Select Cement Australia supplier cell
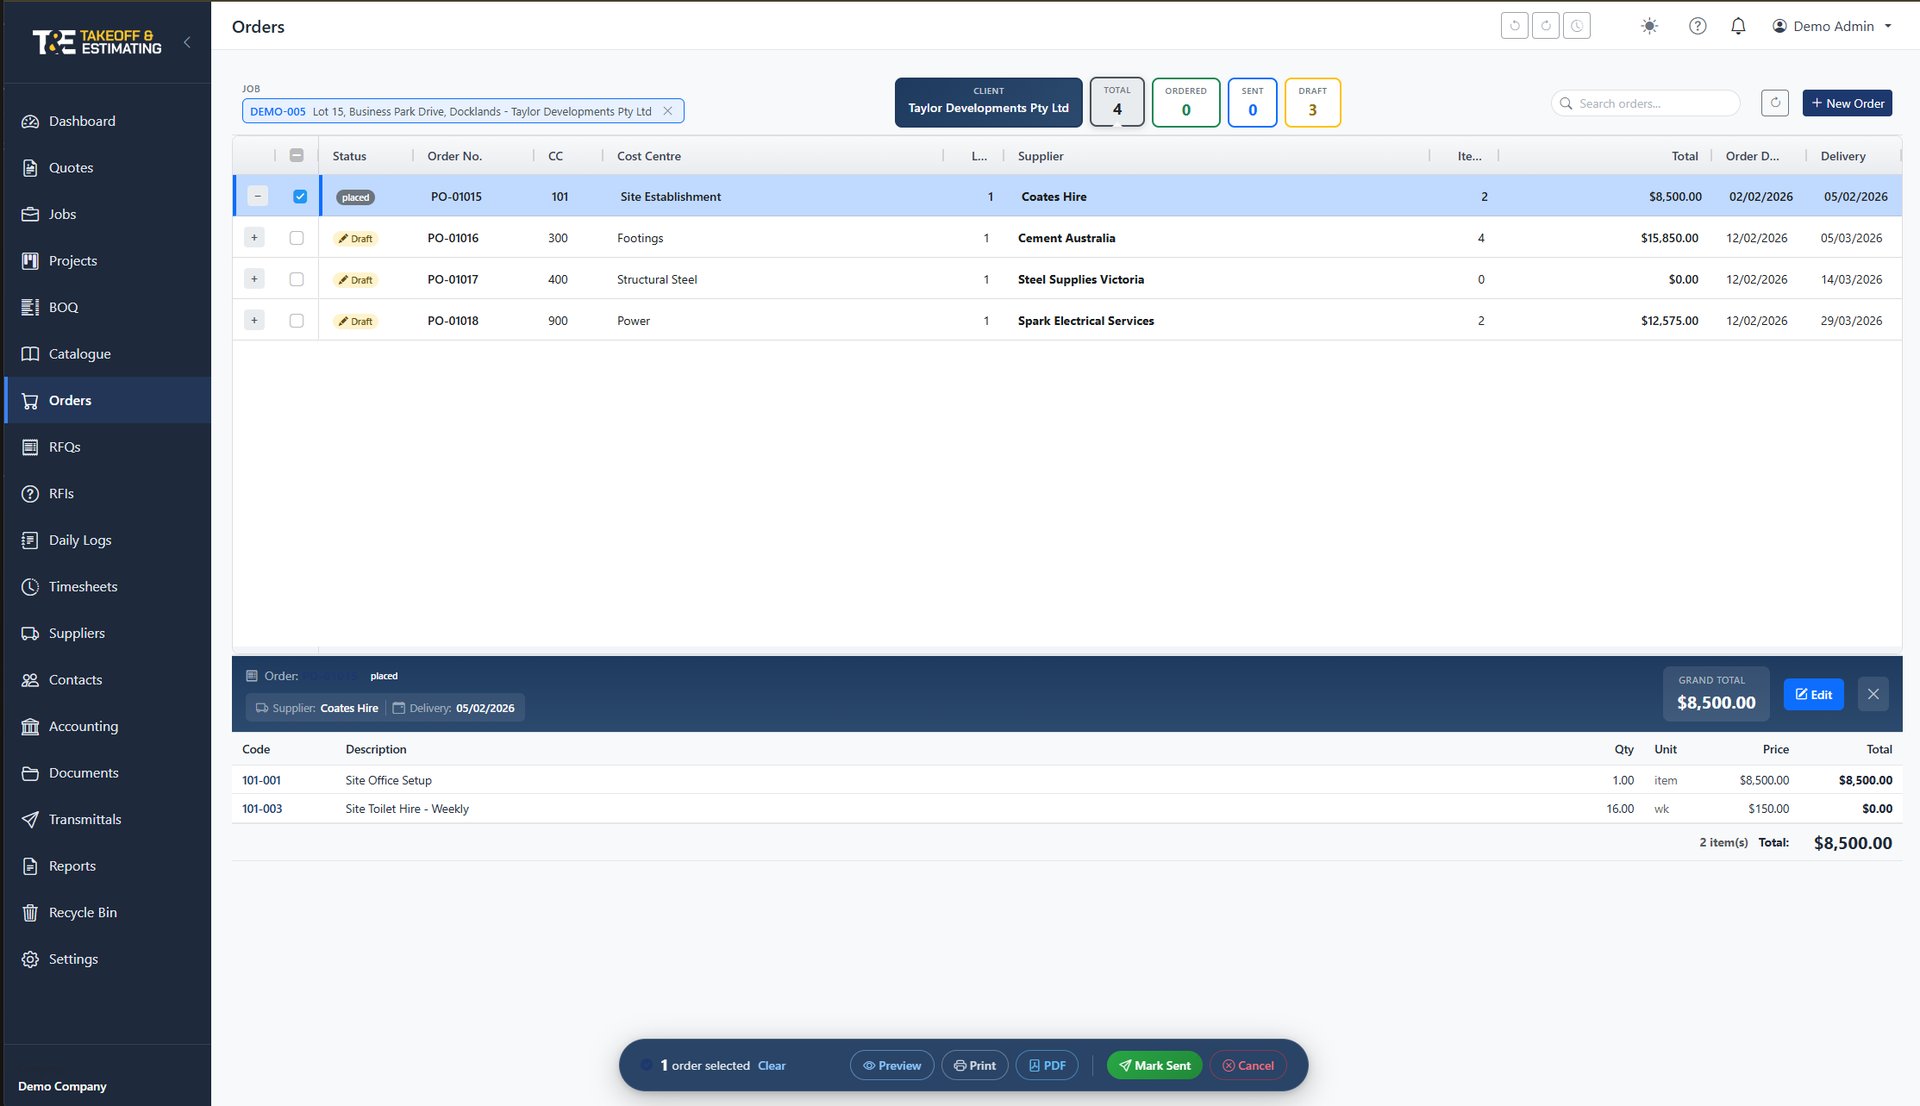The width and height of the screenshot is (1920, 1106). [x=1066, y=238]
